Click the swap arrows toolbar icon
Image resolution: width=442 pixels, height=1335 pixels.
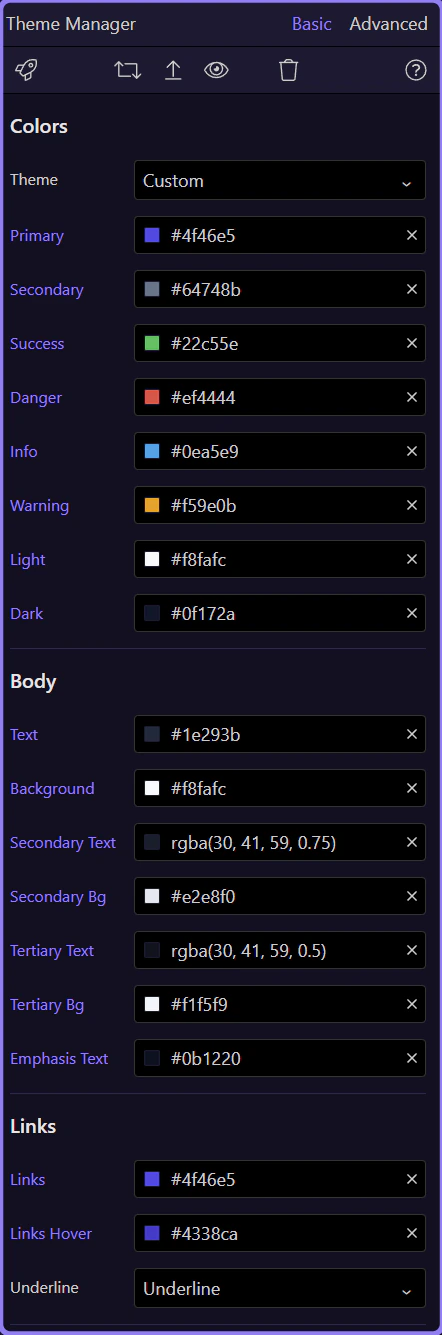click(x=128, y=70)
